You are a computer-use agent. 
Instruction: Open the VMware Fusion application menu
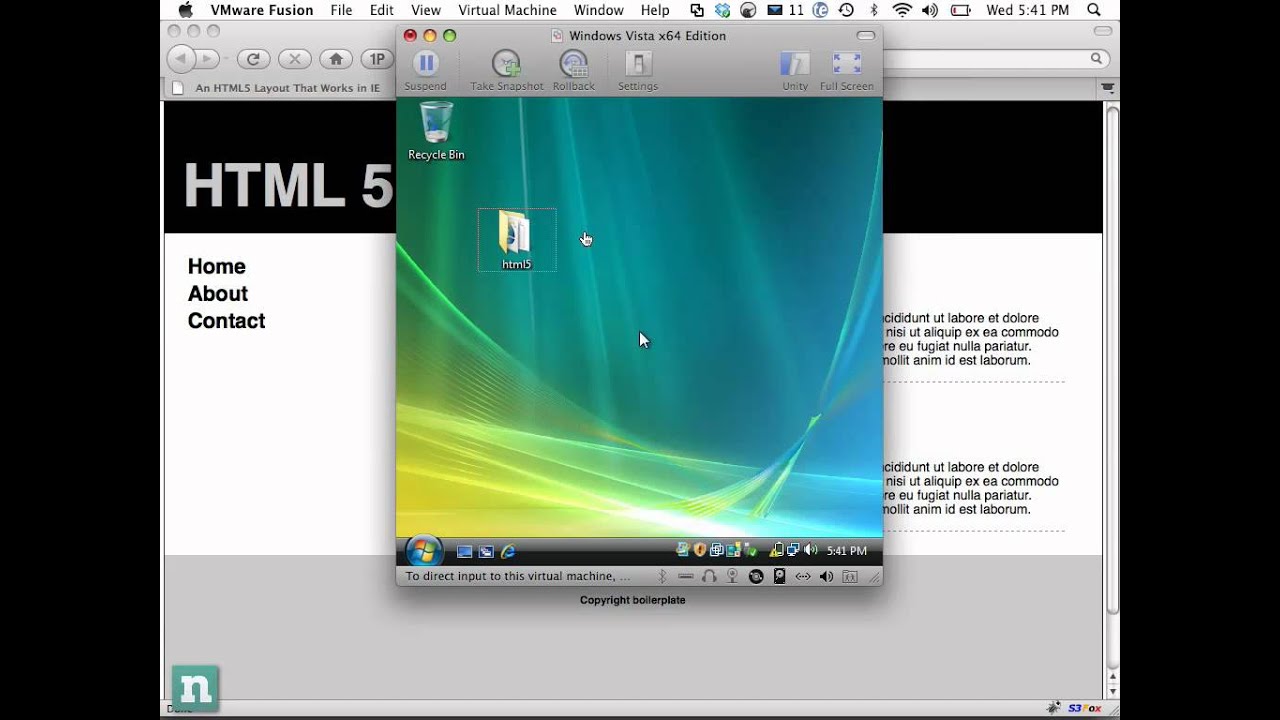[x=262, y=10]
